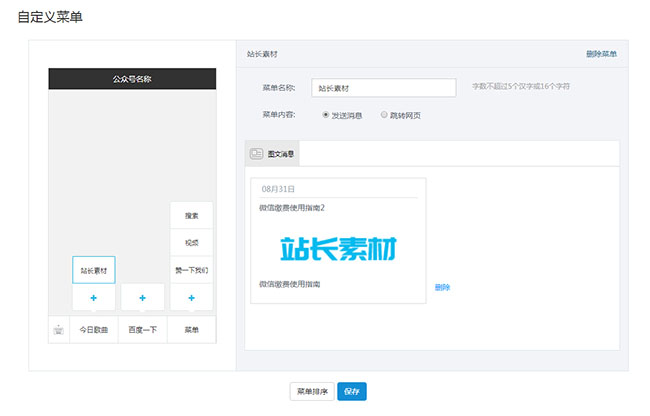Select the 搜索 submenu entry
Screen dimensions: 650x416
point(191,215)
